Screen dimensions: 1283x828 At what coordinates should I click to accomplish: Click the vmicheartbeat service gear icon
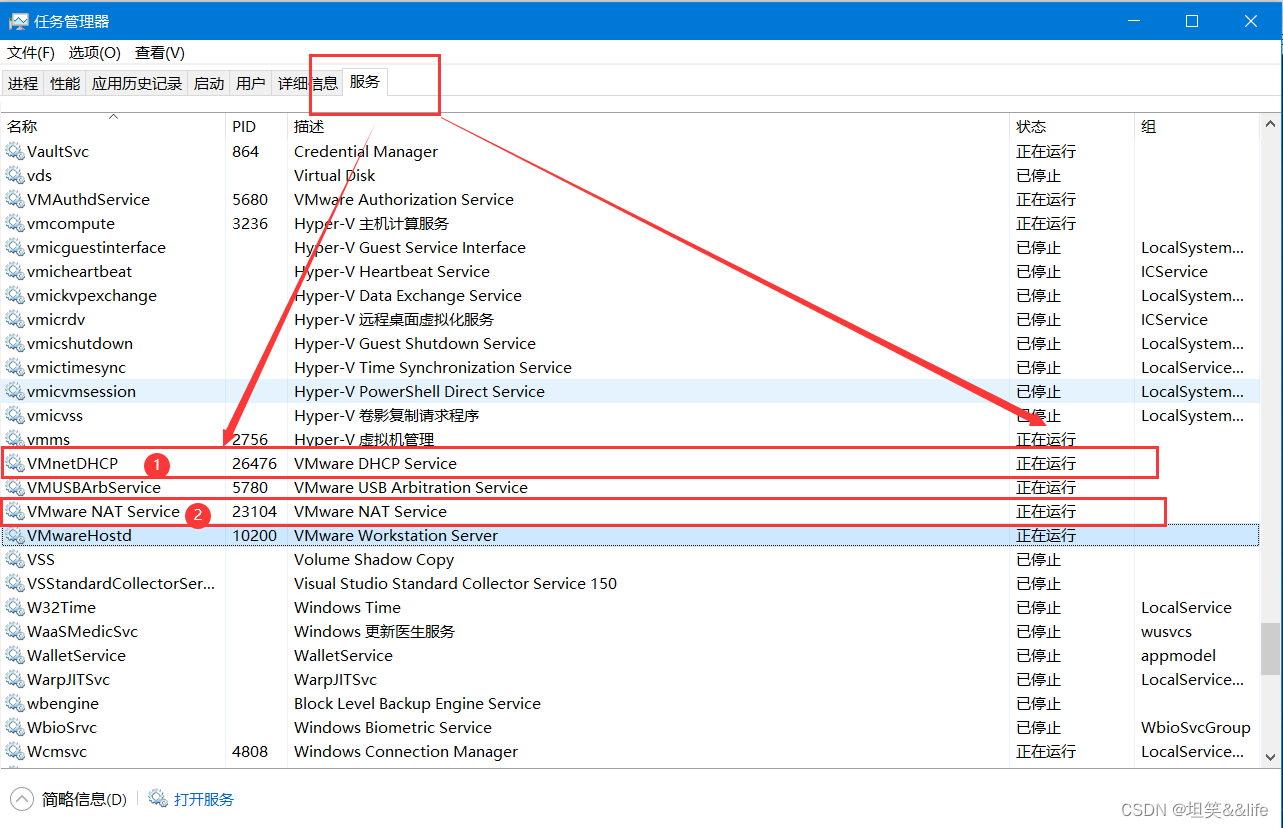click(14, 272)
